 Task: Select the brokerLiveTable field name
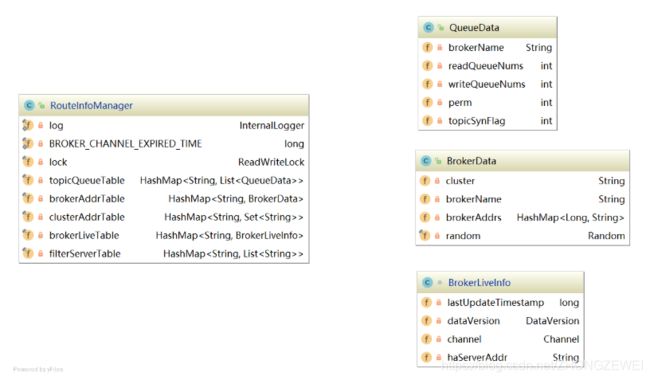click(x=84, y=235)
